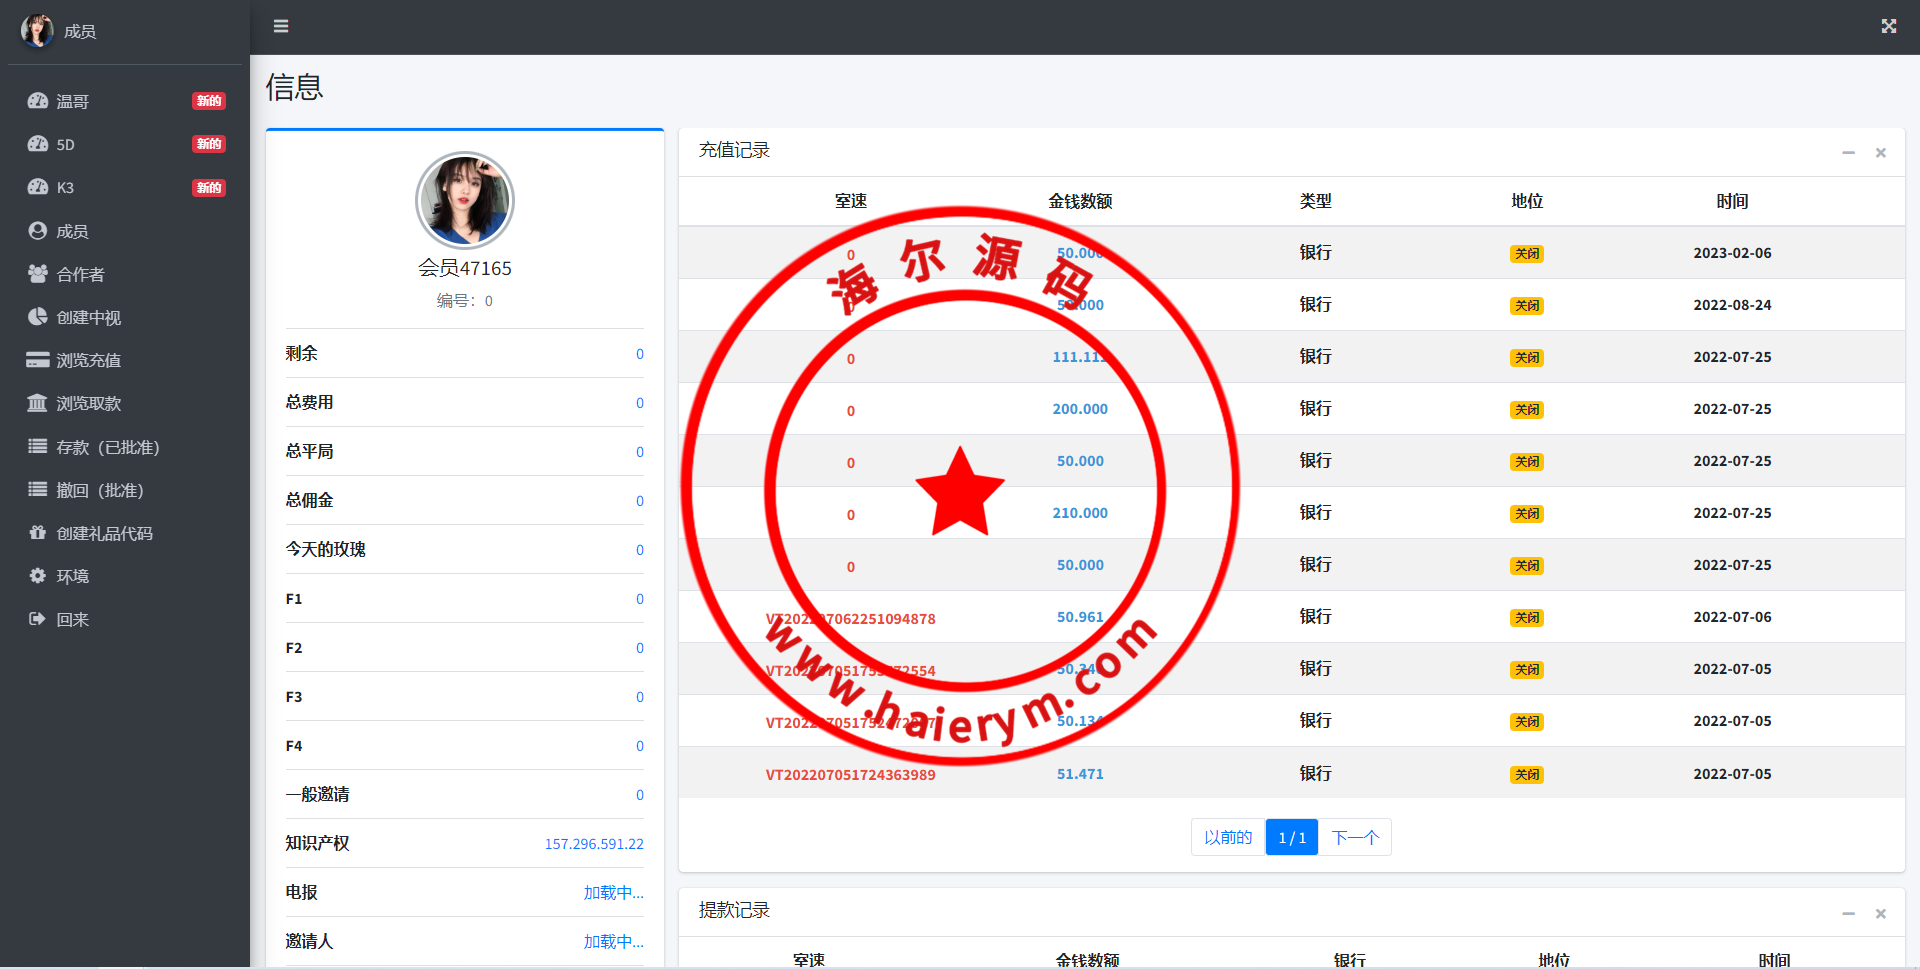
Task: Open 环境 settings gear item
Action: coord(38,576)
